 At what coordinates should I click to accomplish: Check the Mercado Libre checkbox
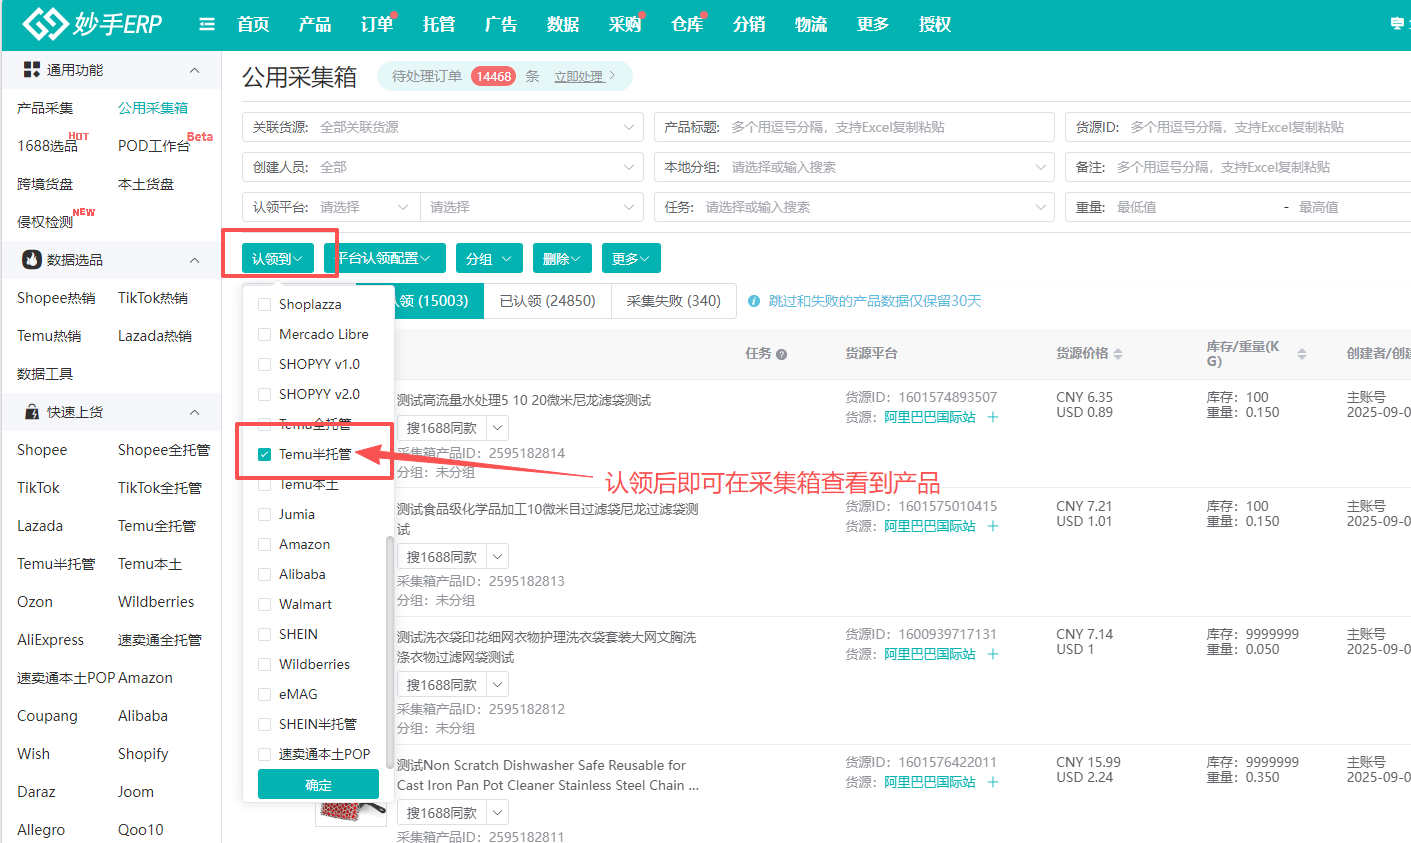[x=265, y=334]
